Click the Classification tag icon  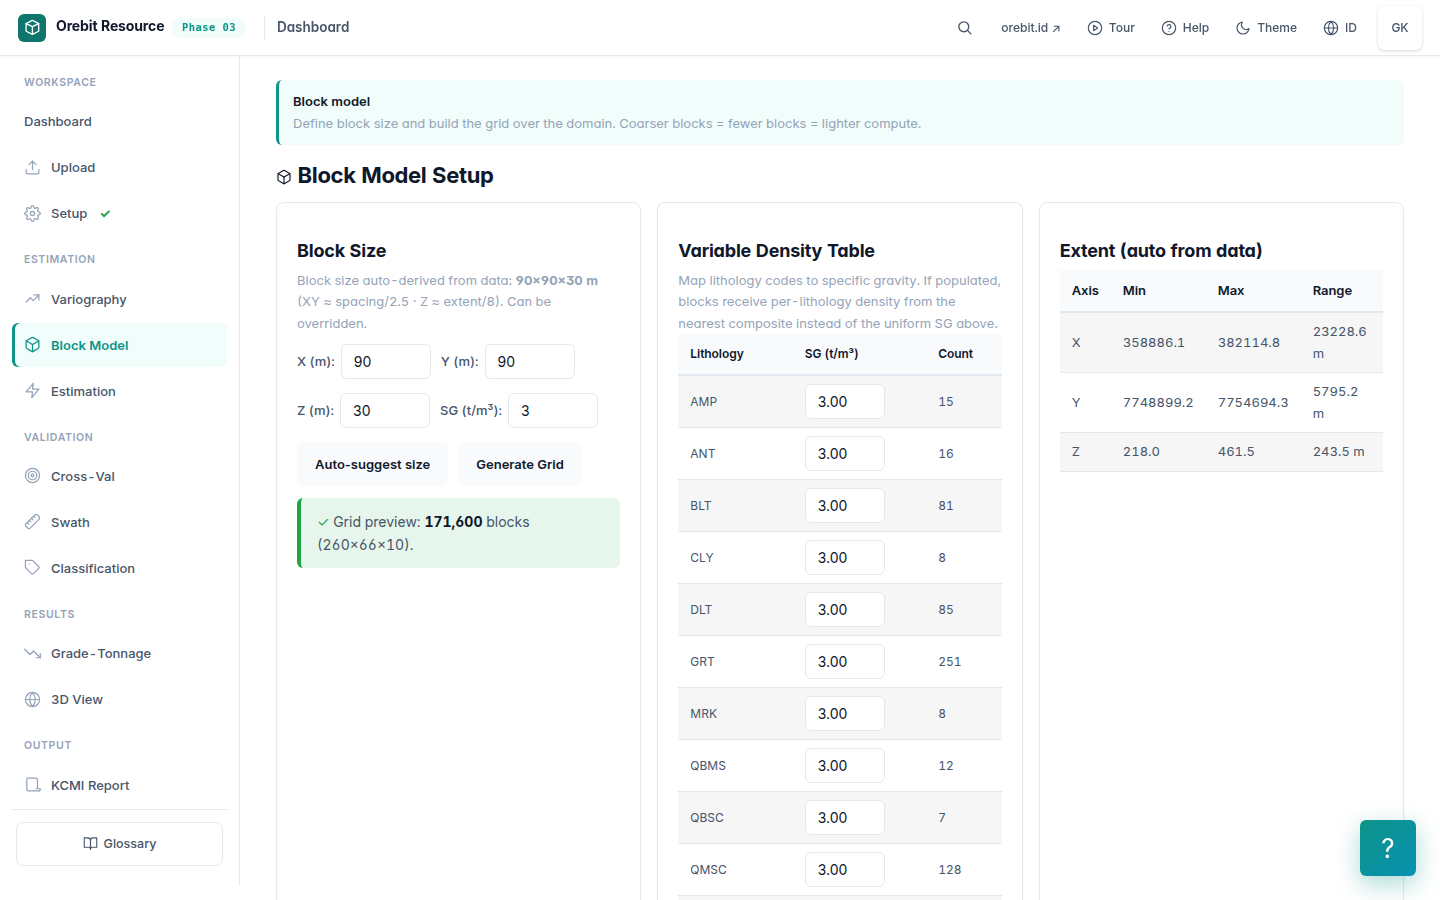(33, 569)
